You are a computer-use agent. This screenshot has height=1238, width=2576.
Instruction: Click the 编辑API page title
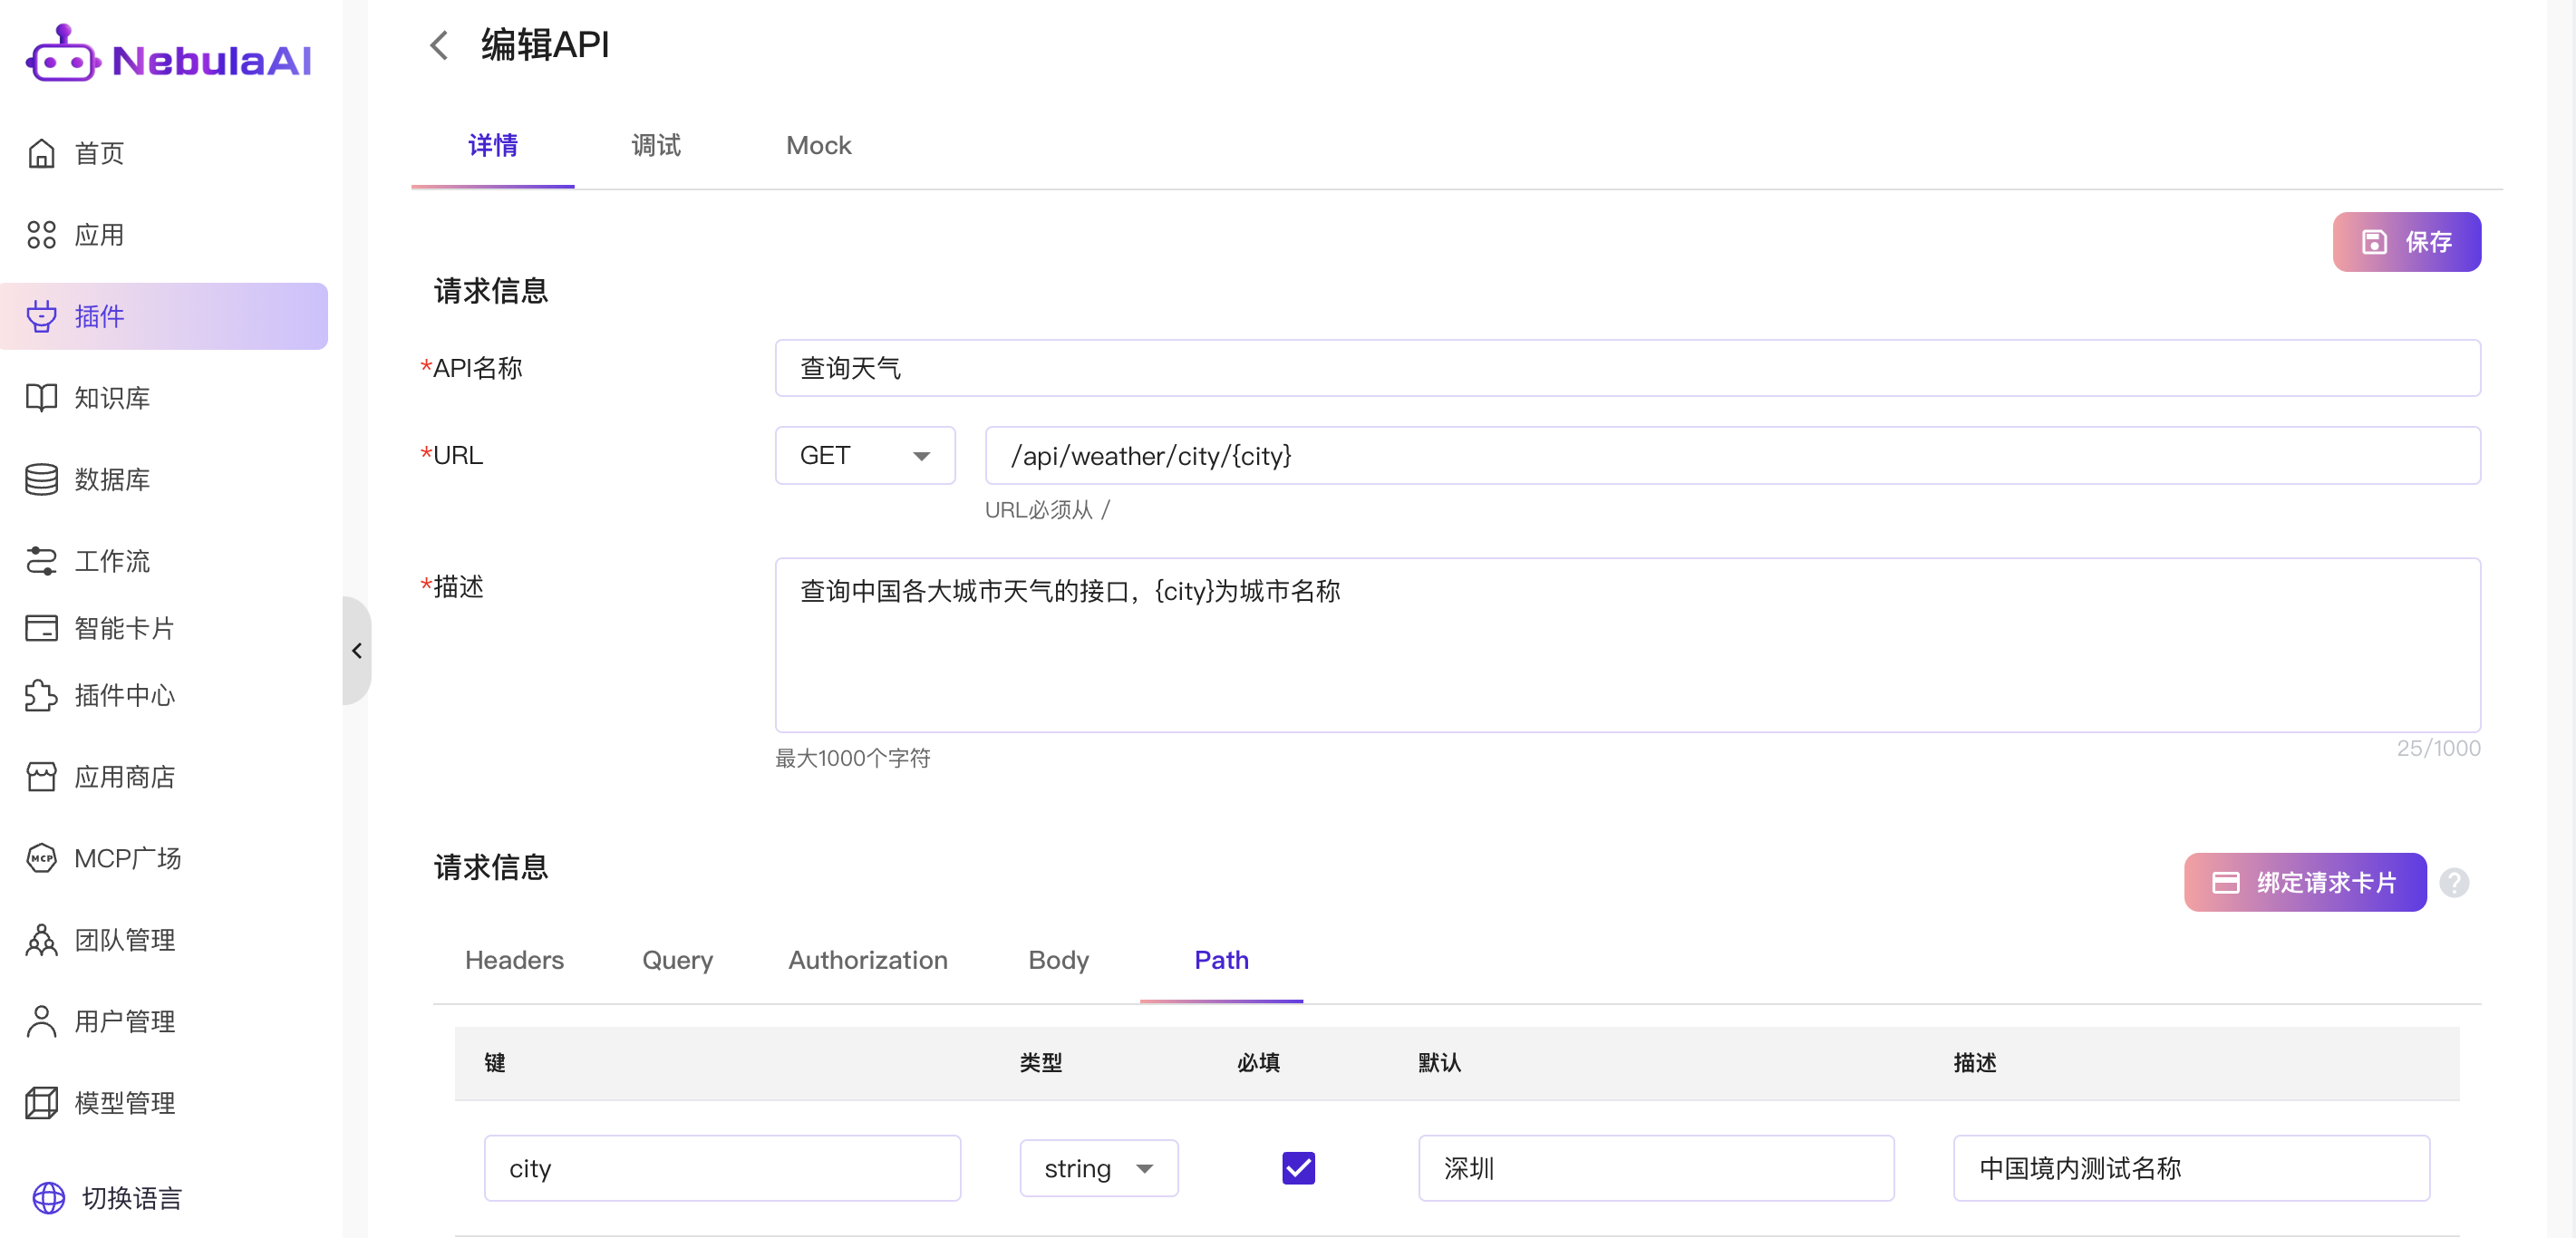545,45
